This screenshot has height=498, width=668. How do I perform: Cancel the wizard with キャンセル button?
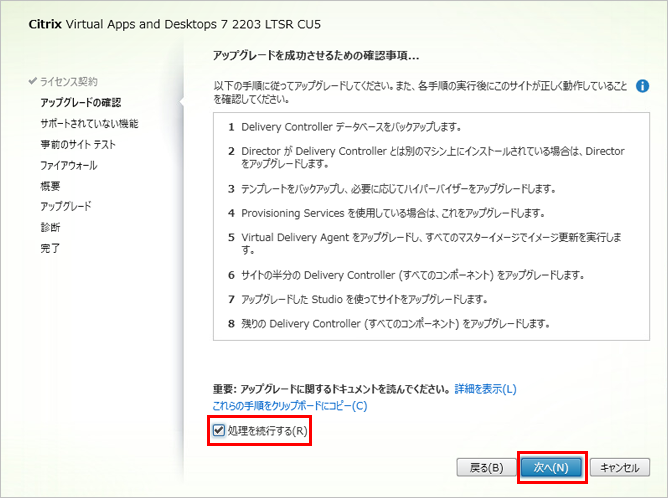620,467
